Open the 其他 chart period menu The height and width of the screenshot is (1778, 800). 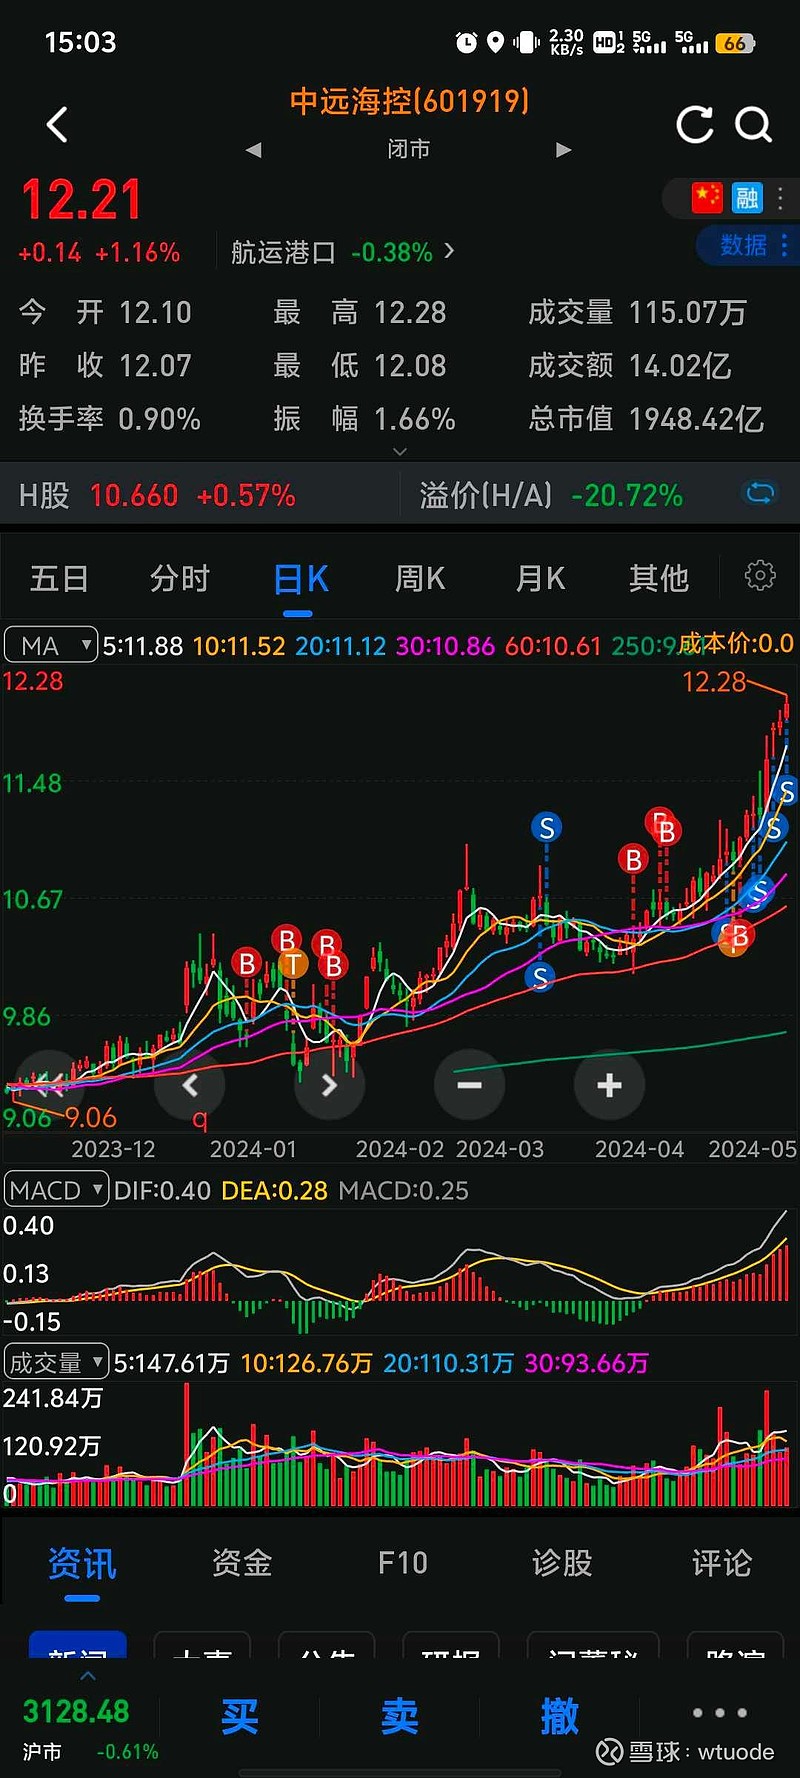(x=659, y=578)
